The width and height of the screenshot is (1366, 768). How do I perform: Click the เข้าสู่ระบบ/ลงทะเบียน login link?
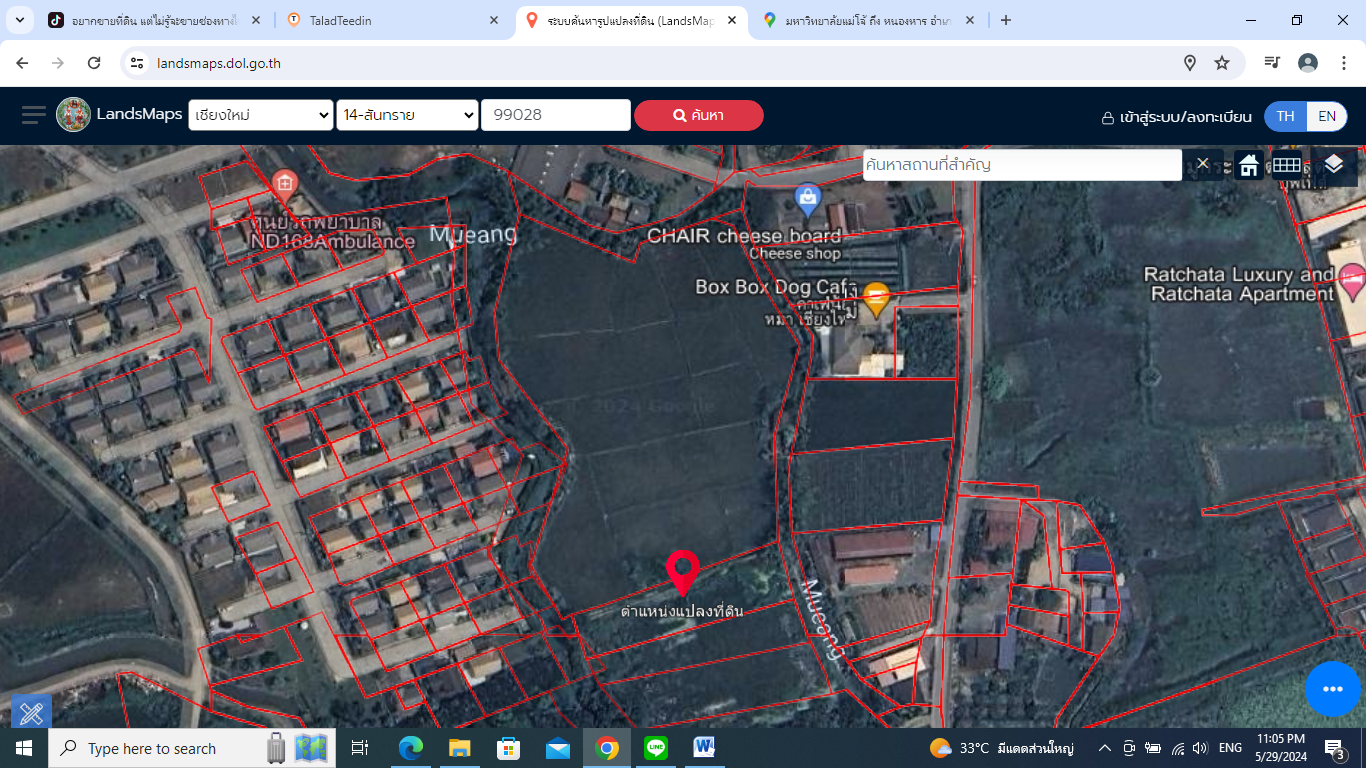coord(1177,117)
